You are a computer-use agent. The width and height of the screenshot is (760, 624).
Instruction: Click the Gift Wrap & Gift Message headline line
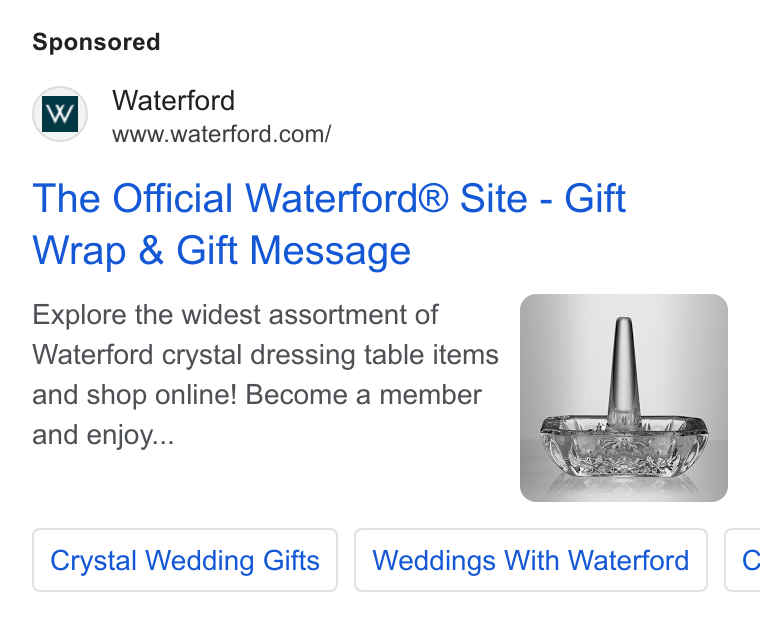(222, 251)
